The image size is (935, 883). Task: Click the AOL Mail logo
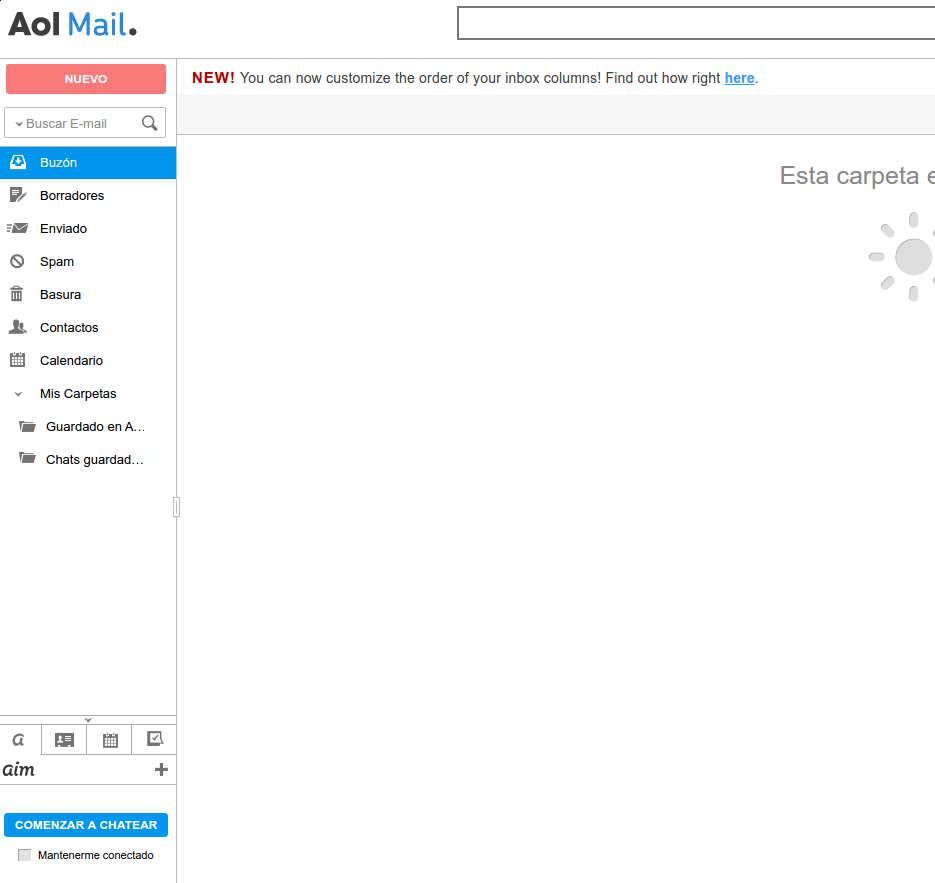coord(73,25)
